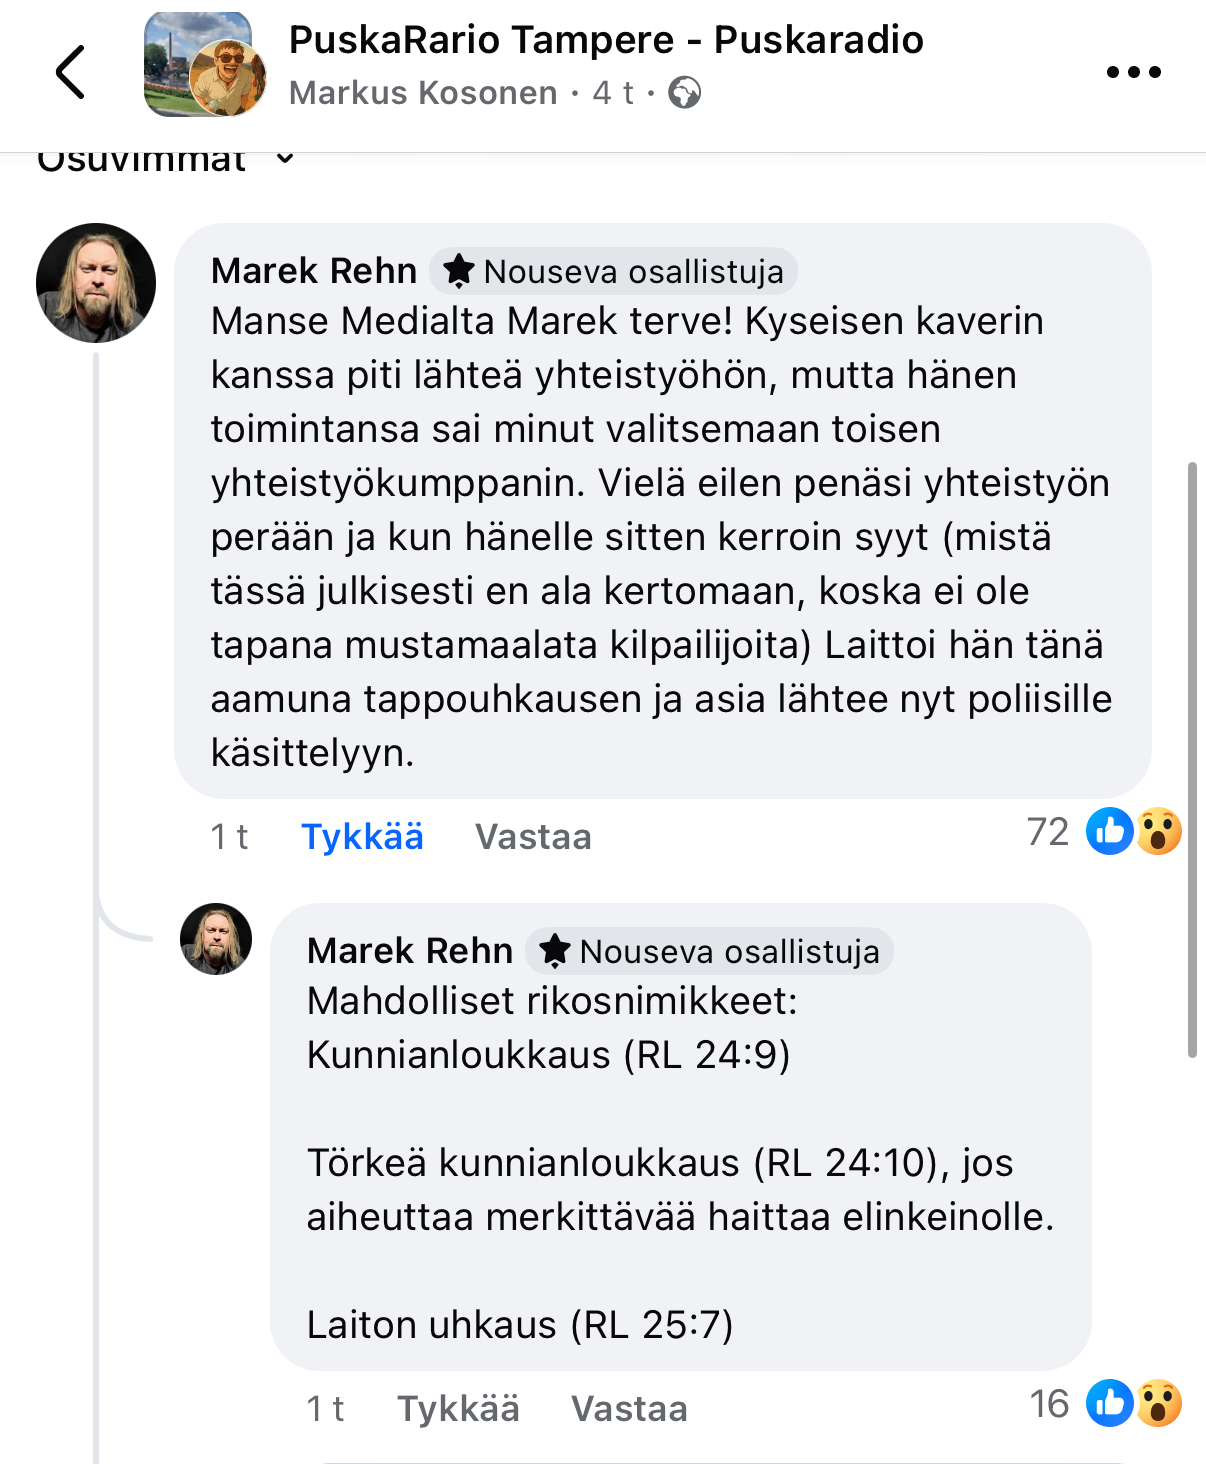Tap the like icon on reply reactions
1206x1464 pixels.
pyautogui.click(x=1109, y=1403)
